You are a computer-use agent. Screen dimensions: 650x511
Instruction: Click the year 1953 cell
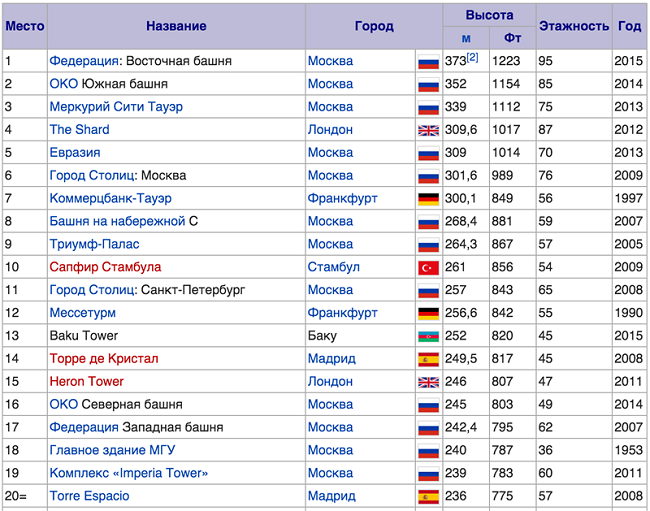628,450
